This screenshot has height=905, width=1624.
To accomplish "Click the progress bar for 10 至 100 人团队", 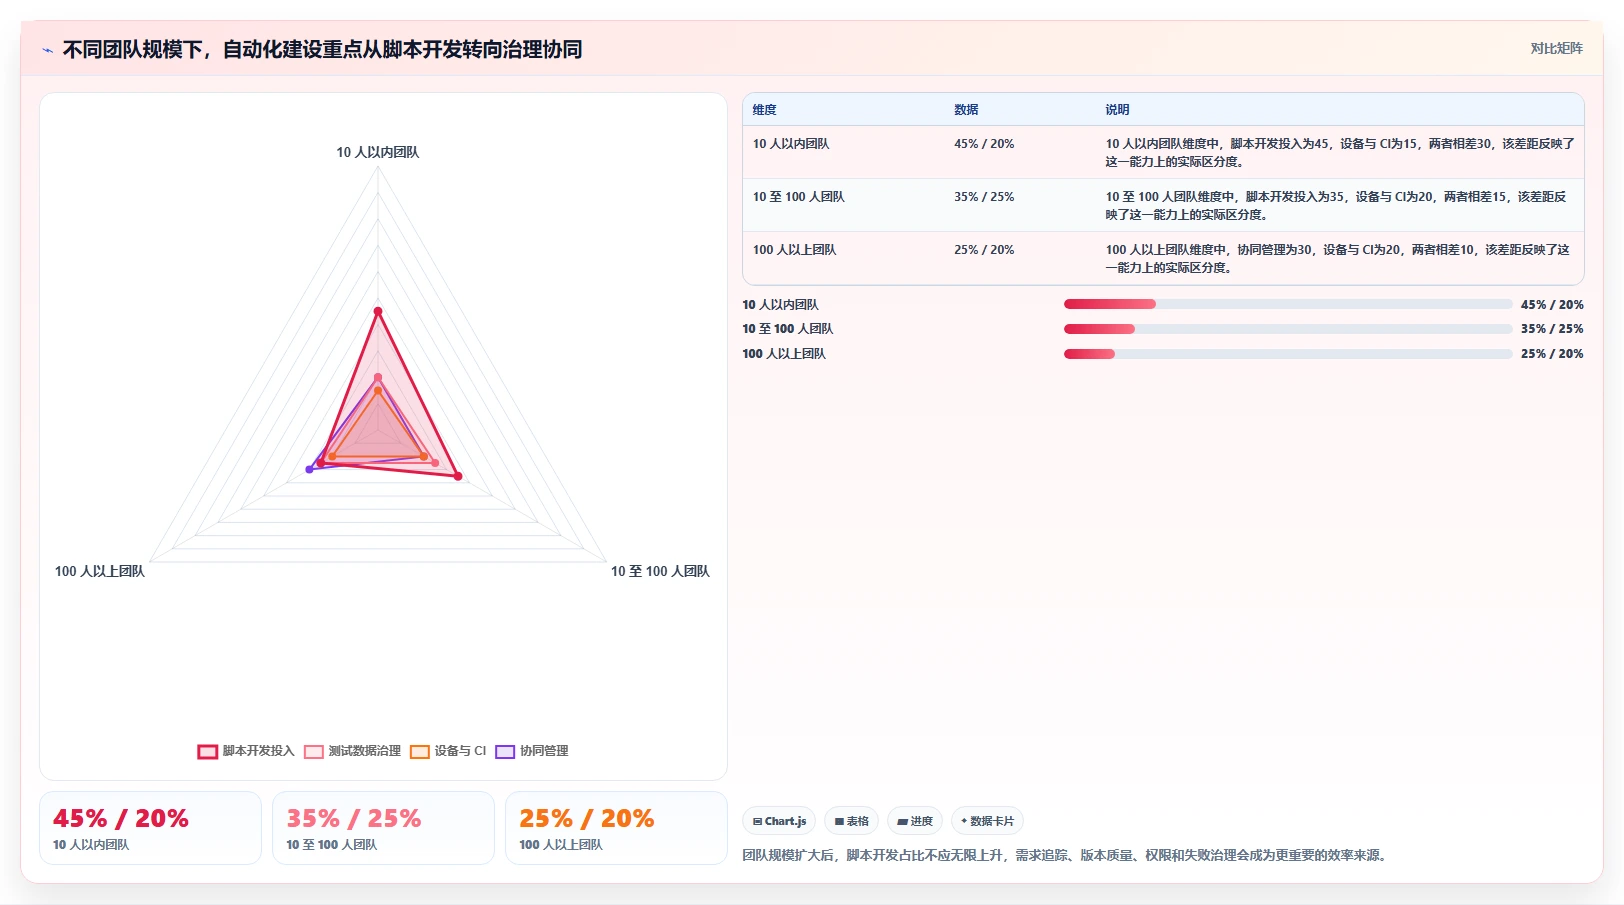I will pos(1288,329).
